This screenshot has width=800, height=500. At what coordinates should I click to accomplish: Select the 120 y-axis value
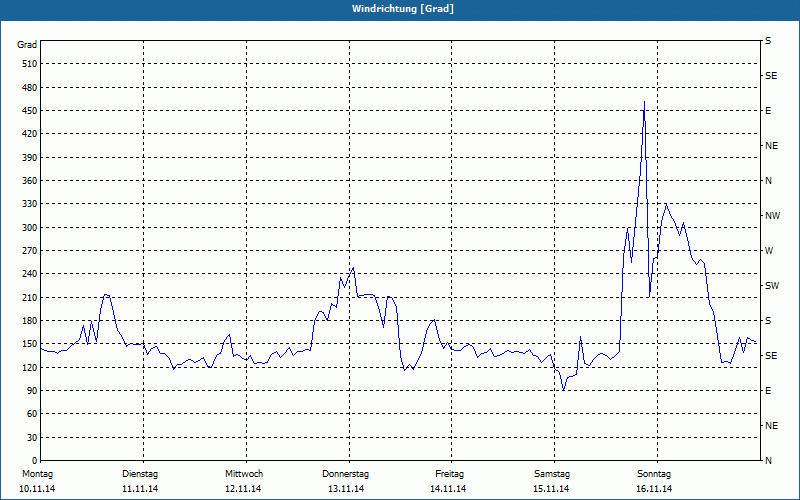[x=30, y=368]
